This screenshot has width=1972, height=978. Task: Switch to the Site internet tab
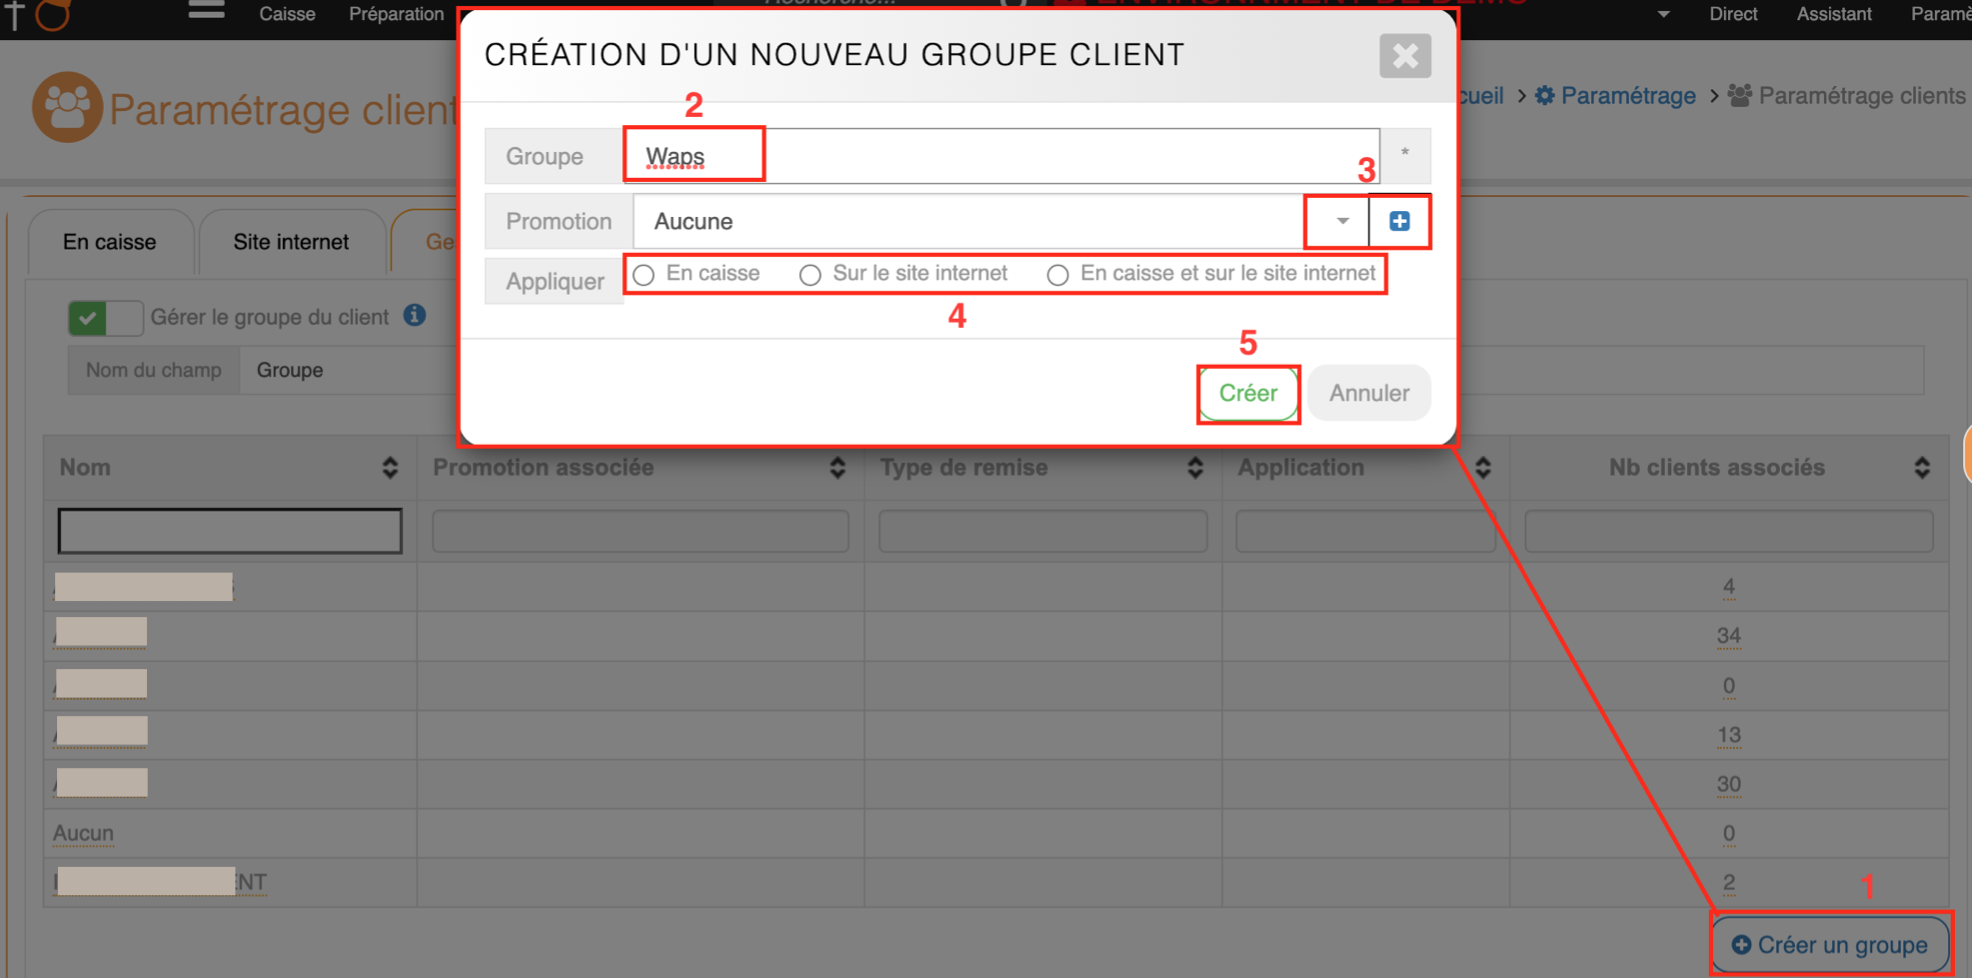point(291,242)
